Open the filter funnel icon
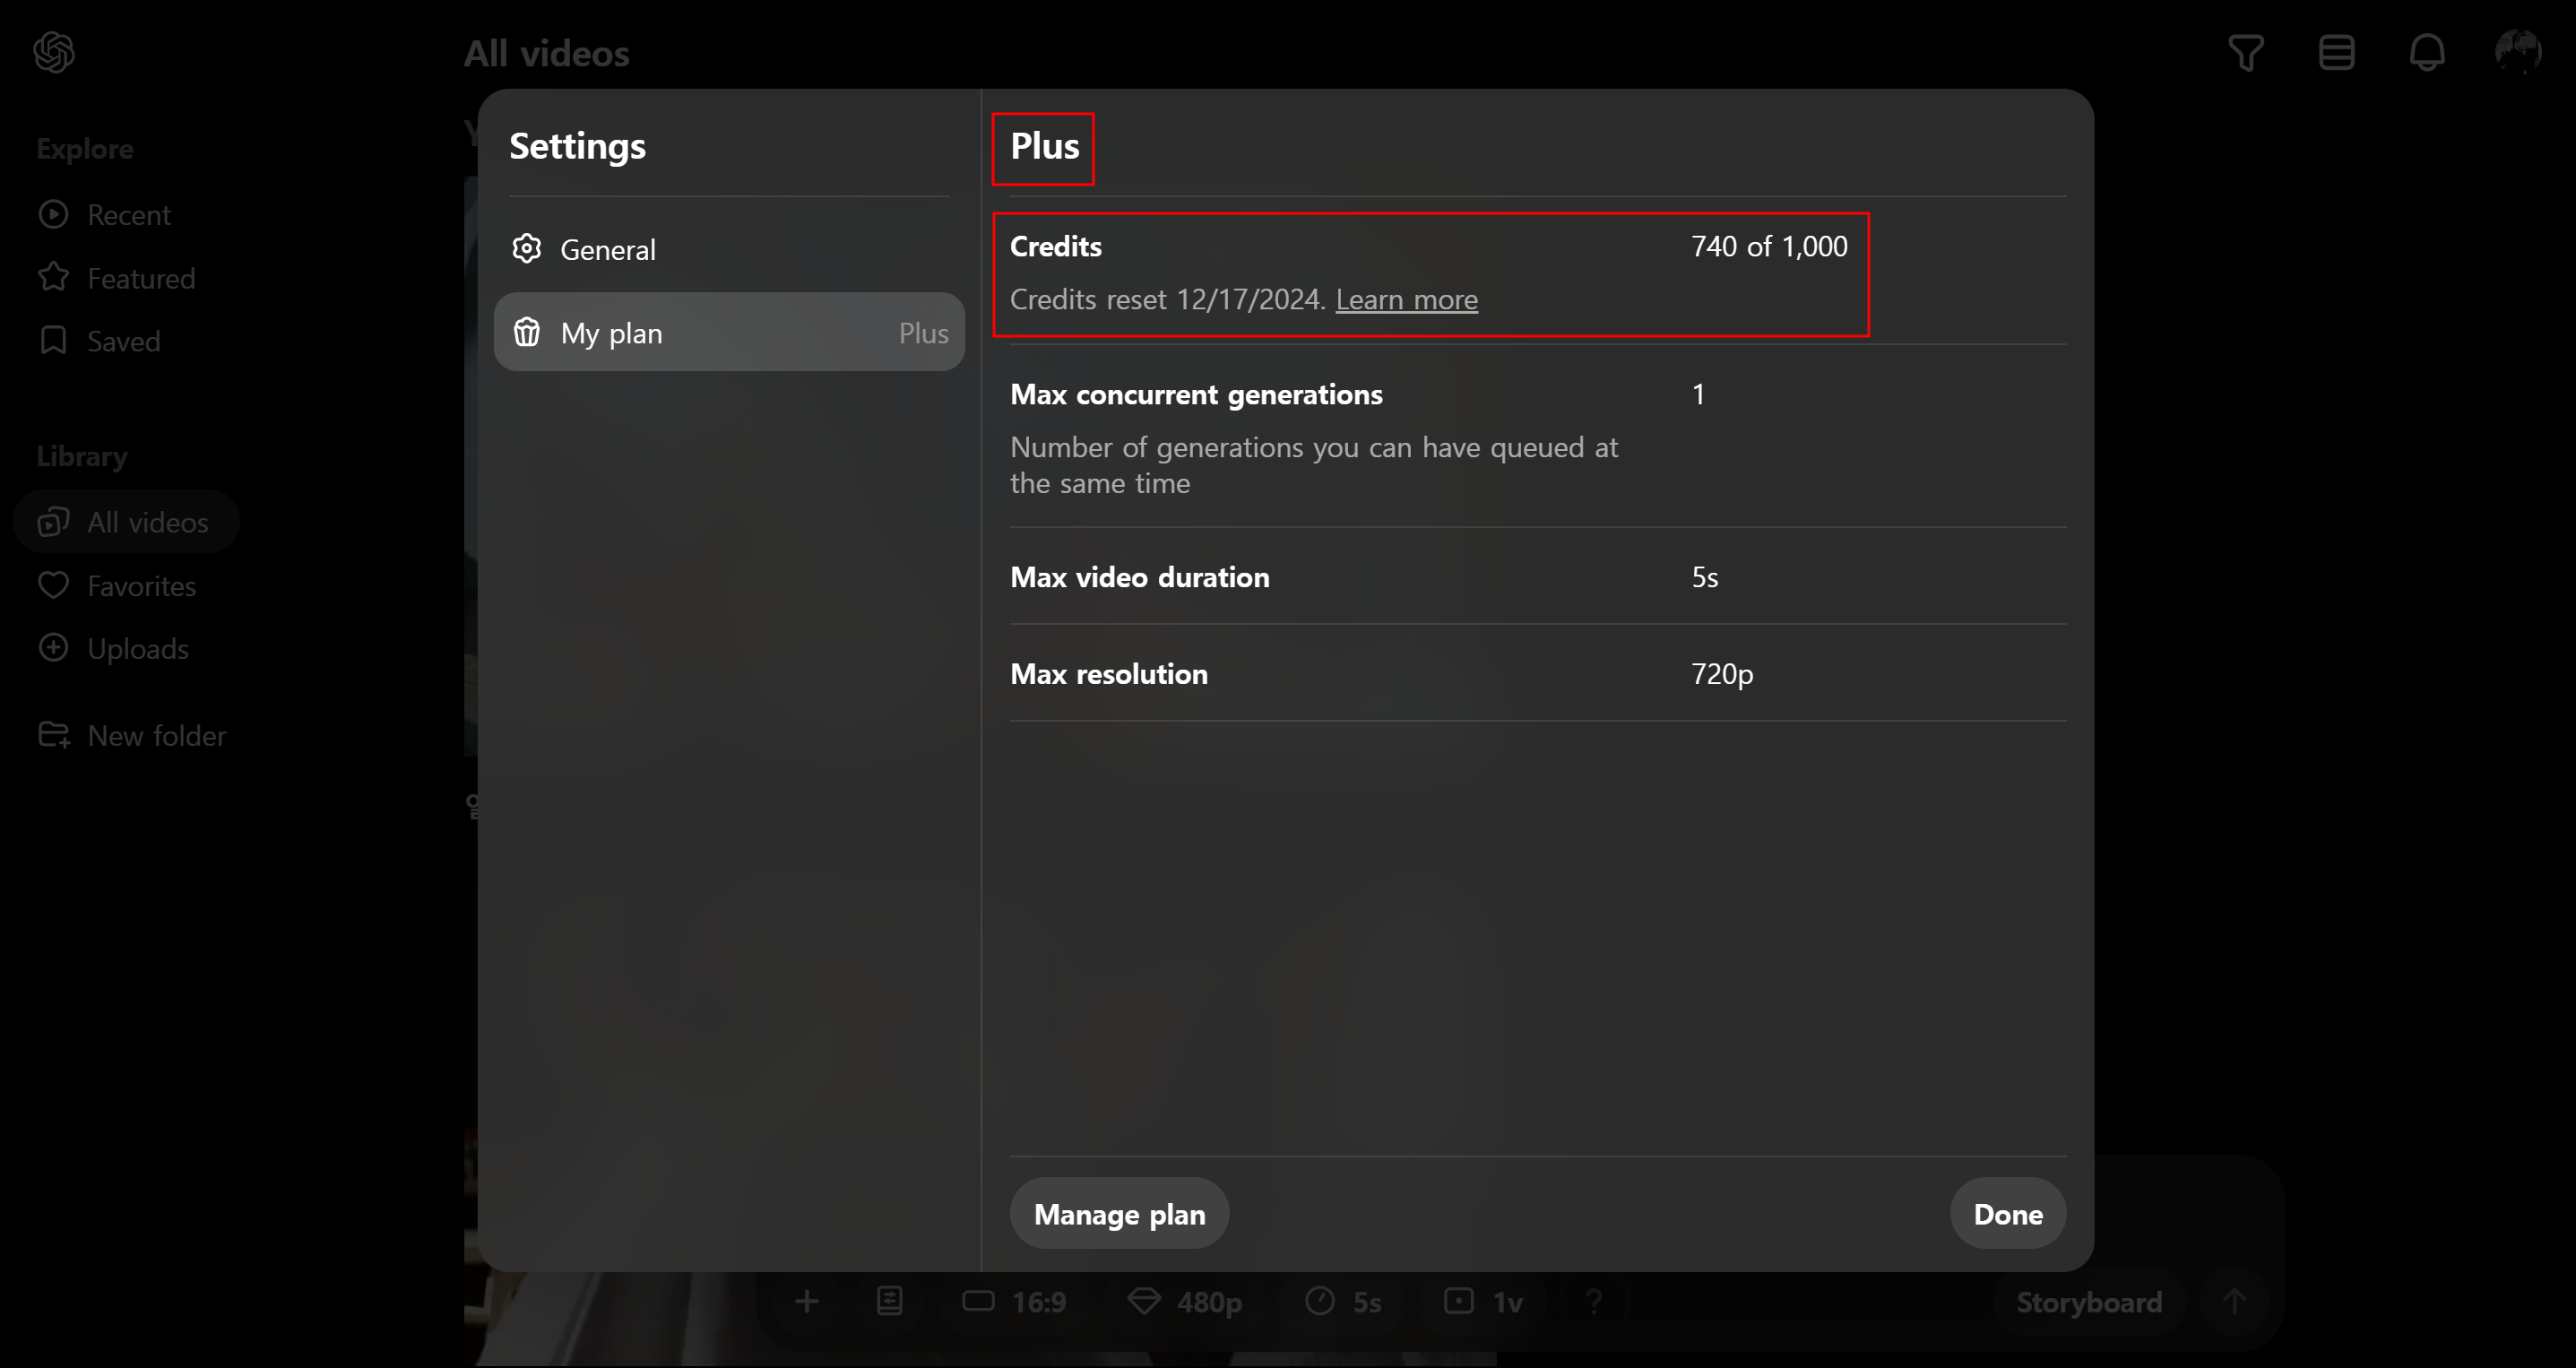This screenshot has width=2576, height=1368. coord(2246,52)
